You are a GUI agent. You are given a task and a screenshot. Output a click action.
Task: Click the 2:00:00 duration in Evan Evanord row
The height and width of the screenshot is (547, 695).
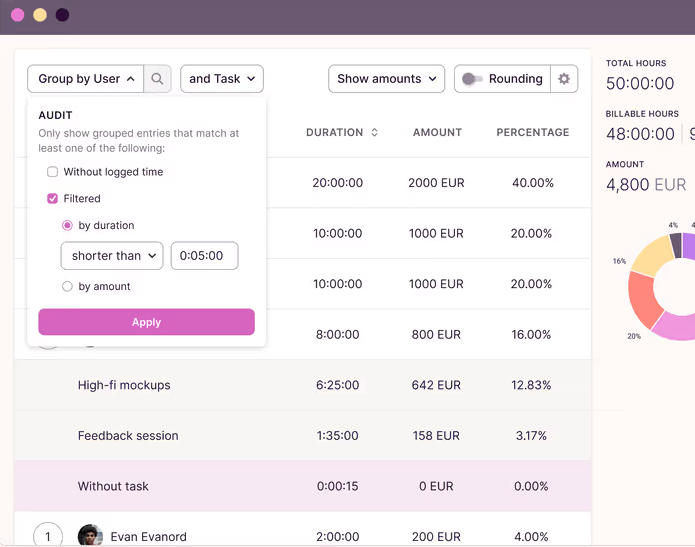[x=338, y=536]
